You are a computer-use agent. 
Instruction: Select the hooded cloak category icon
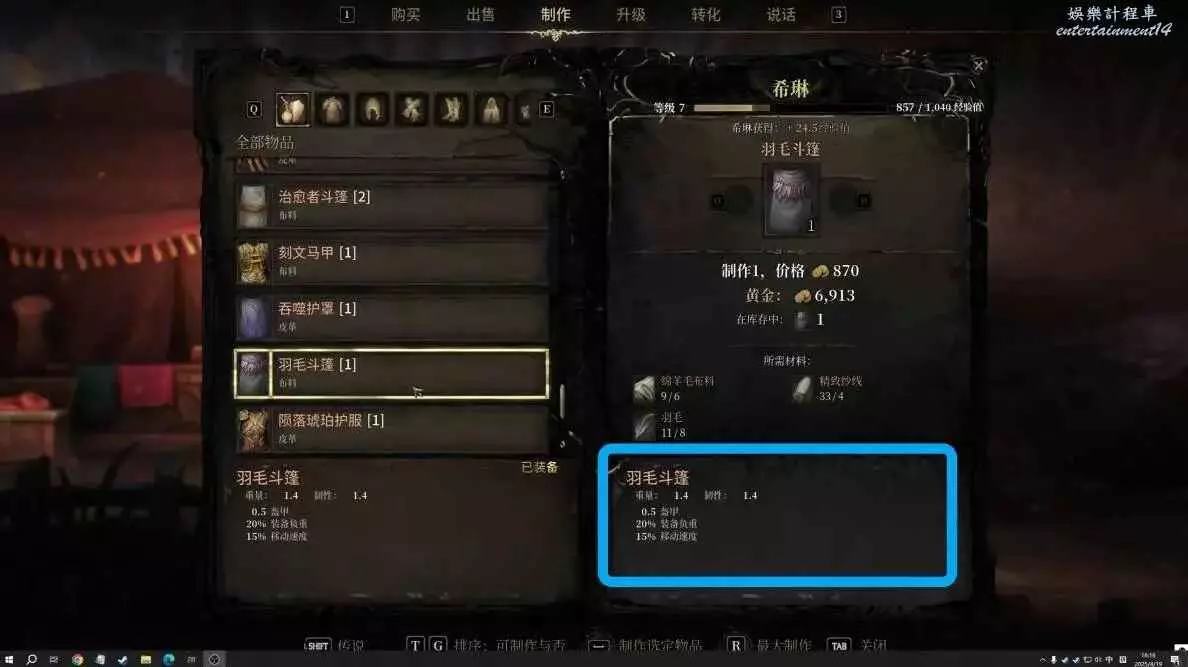click(492, 110)
